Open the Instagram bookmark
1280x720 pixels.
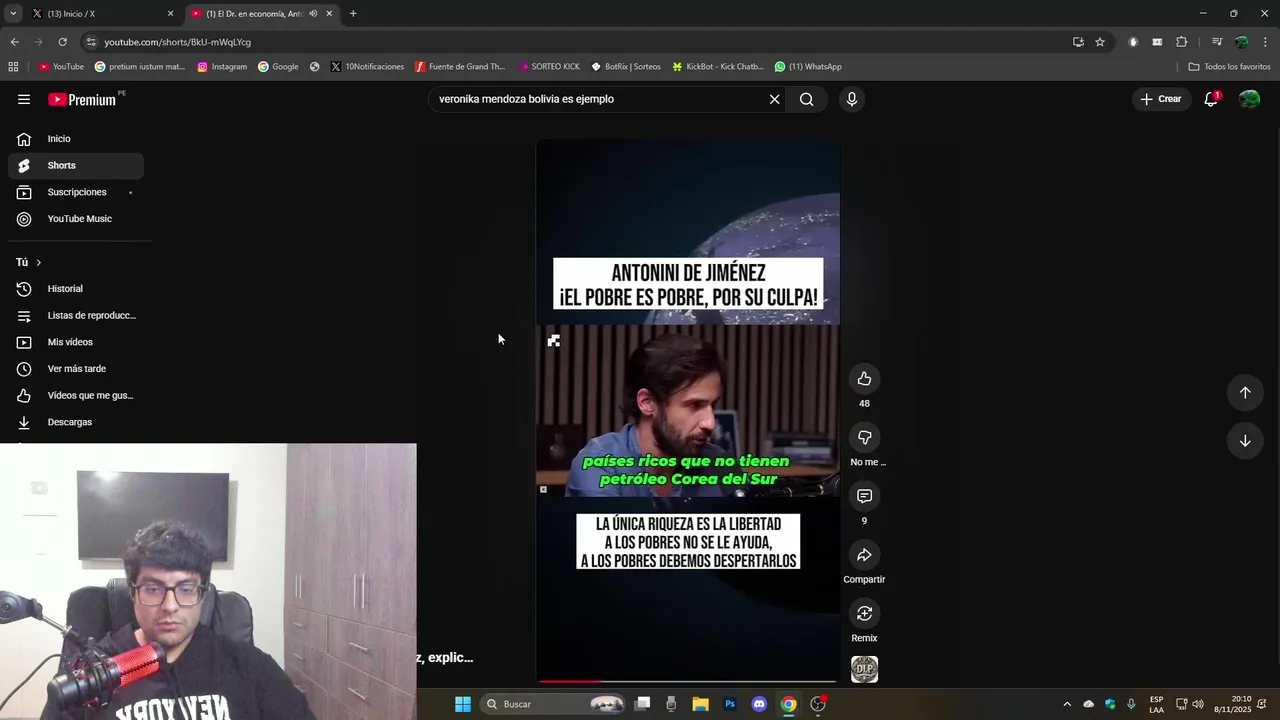click(222, 67)
